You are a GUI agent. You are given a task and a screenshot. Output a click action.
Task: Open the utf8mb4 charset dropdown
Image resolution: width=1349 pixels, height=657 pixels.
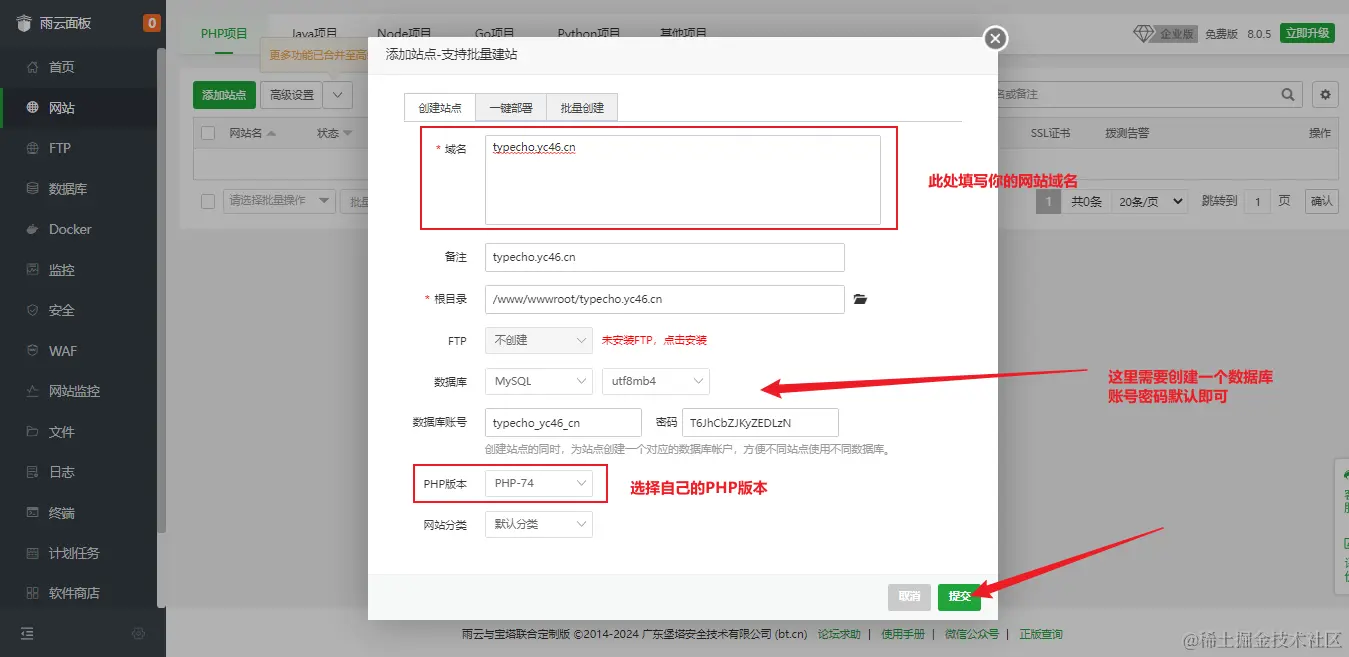pyautogui.click(x=655, y=381)
